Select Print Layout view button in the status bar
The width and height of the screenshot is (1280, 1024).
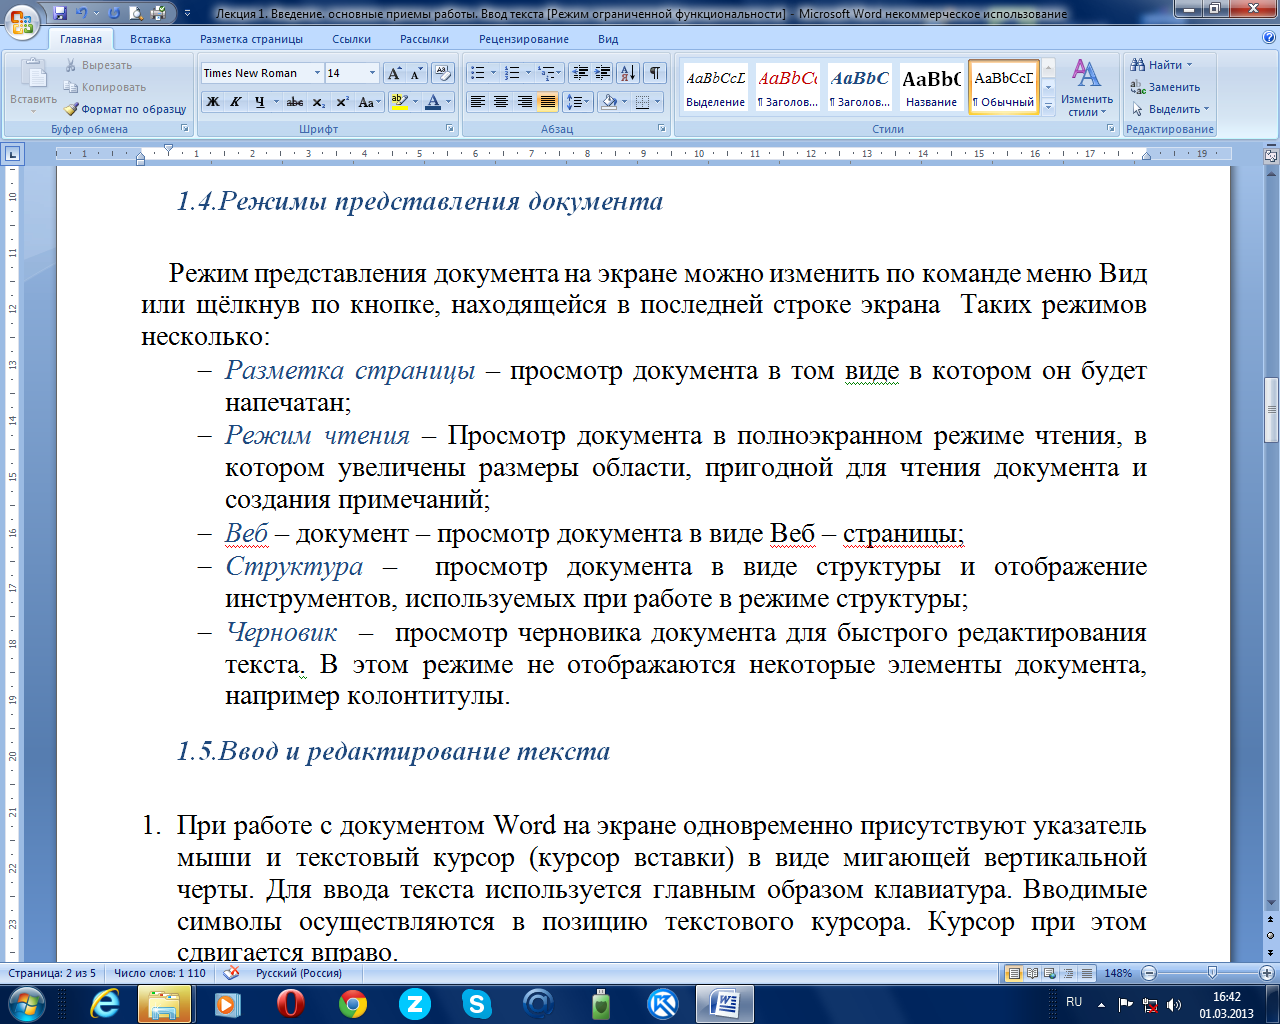click(1014, 973)
